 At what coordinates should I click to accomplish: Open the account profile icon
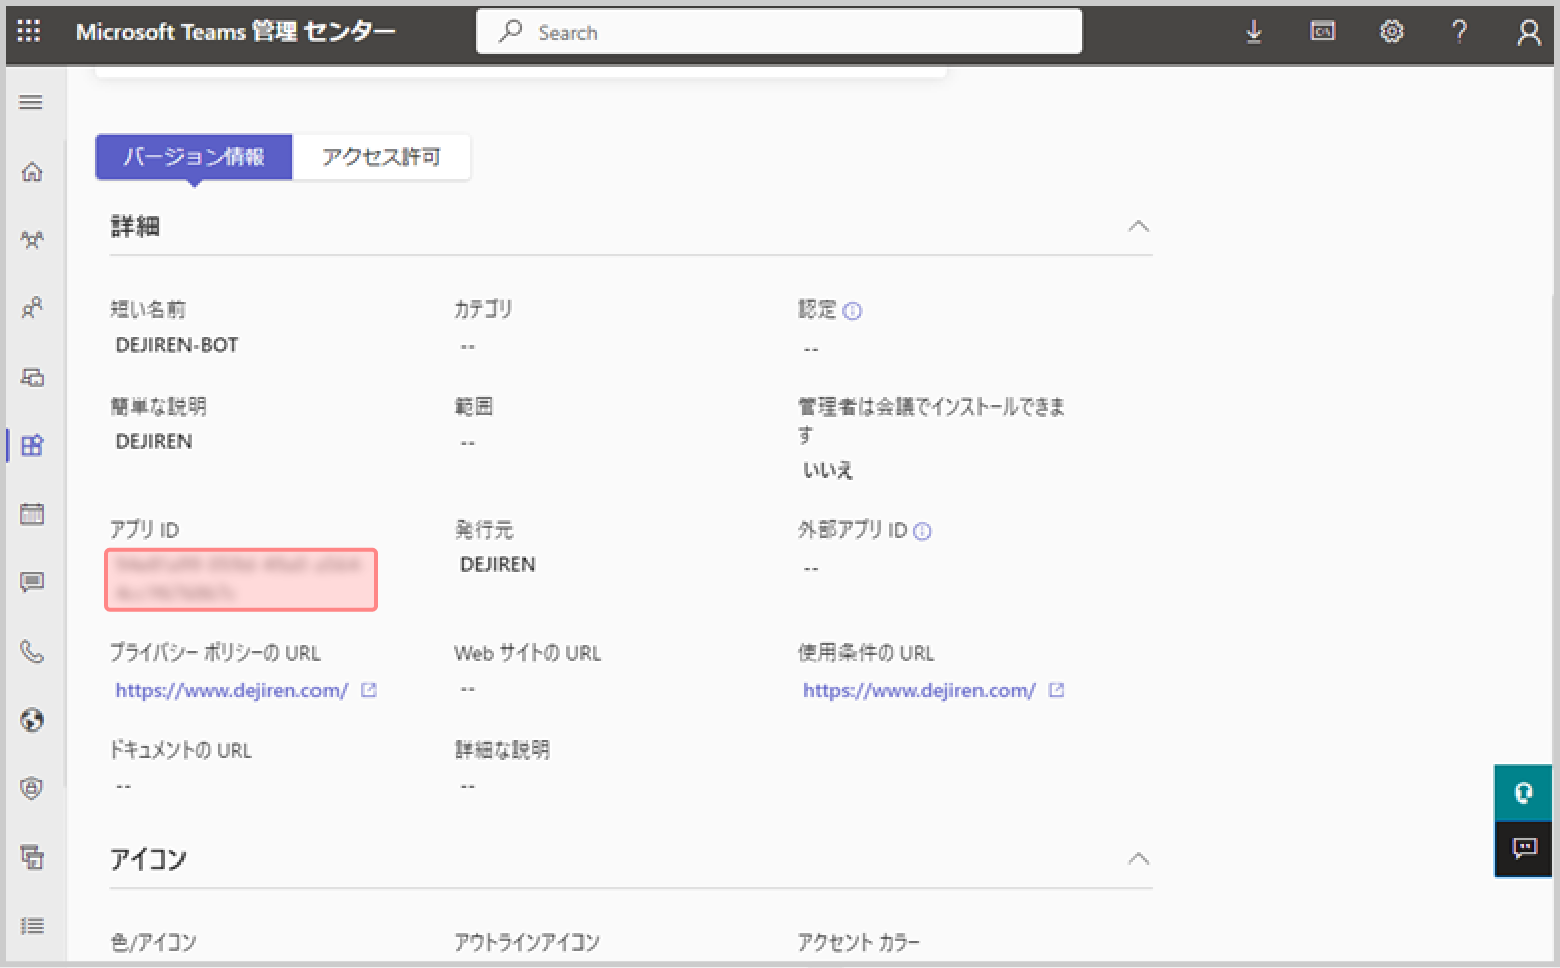[1528, 33]
